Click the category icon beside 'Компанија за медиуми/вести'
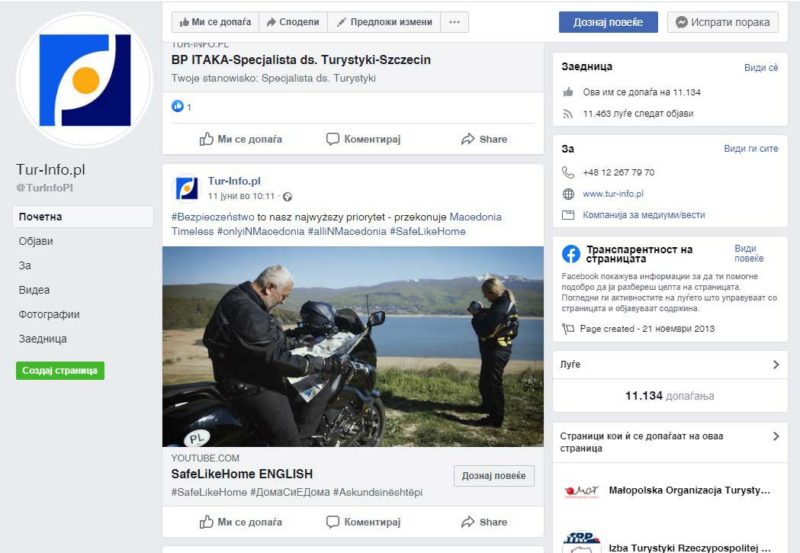The image size is (800, 553). coord(568,215)
